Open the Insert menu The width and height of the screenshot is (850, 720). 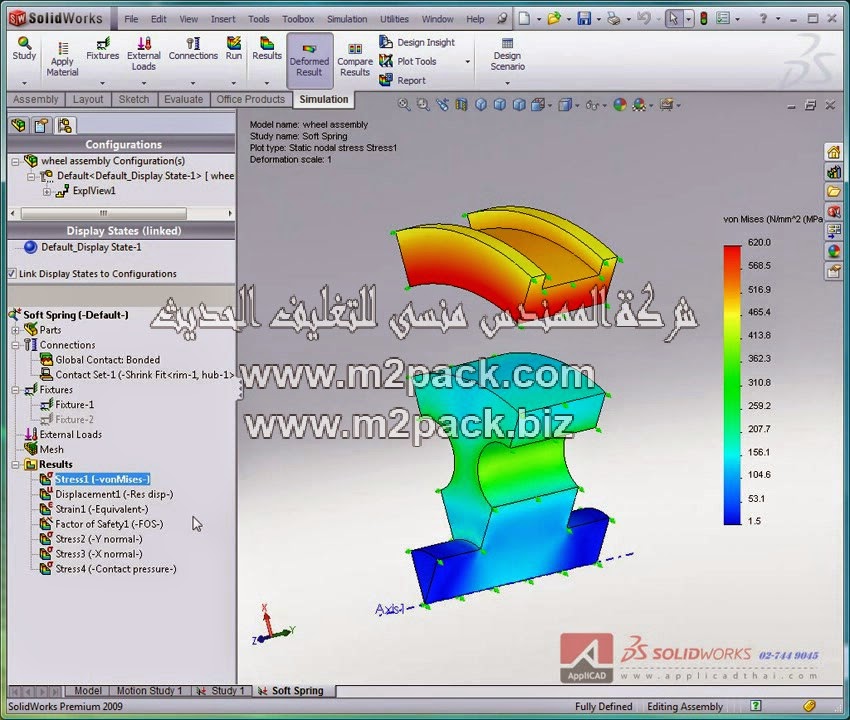[223, 19]
